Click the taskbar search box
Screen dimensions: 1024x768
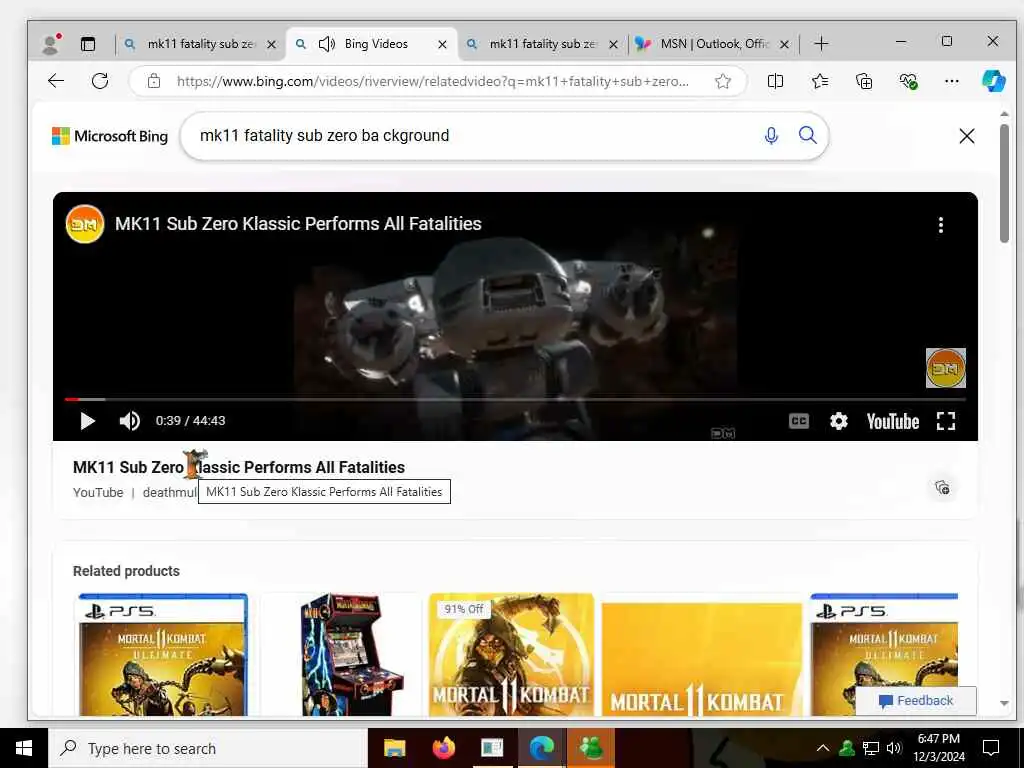pos(209,748)
